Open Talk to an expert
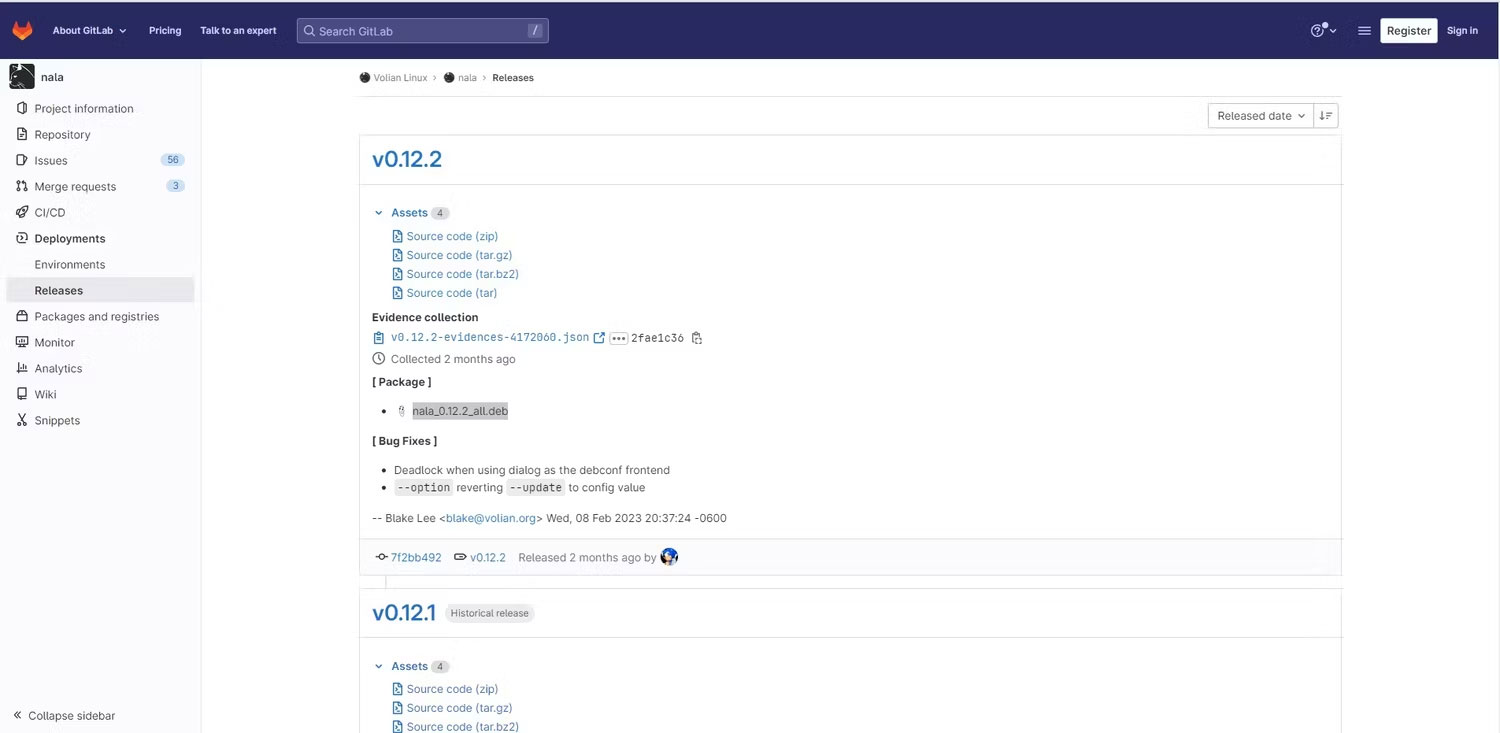 click(238, 30)
